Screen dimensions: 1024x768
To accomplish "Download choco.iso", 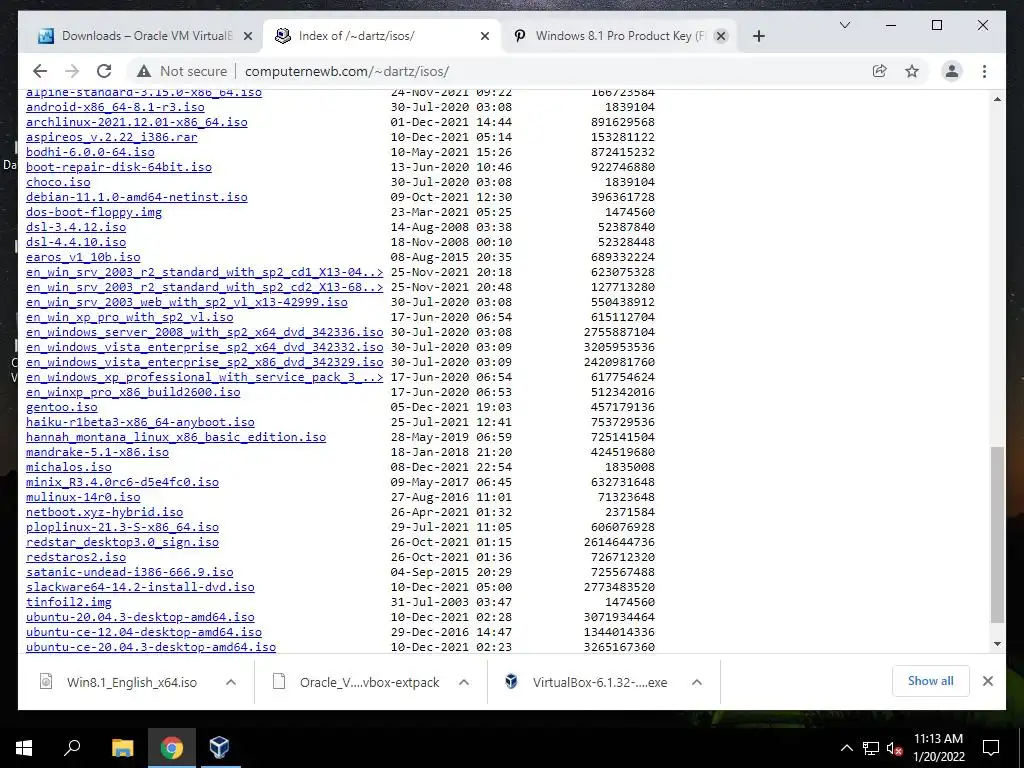I will [x=58, y=182].
